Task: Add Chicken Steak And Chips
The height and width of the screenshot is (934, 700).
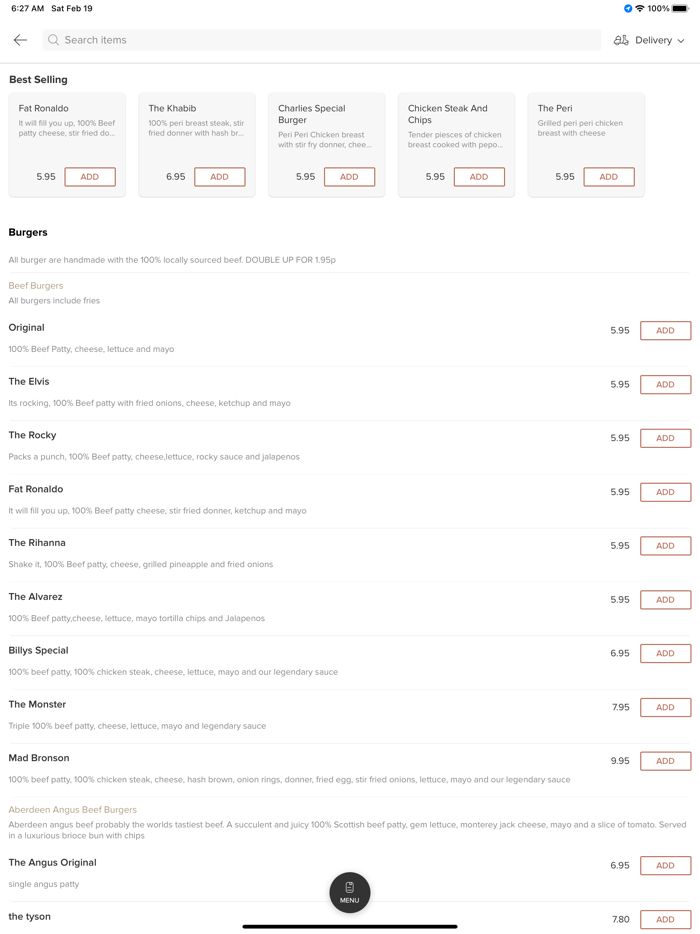Action: tap(479, 177)
